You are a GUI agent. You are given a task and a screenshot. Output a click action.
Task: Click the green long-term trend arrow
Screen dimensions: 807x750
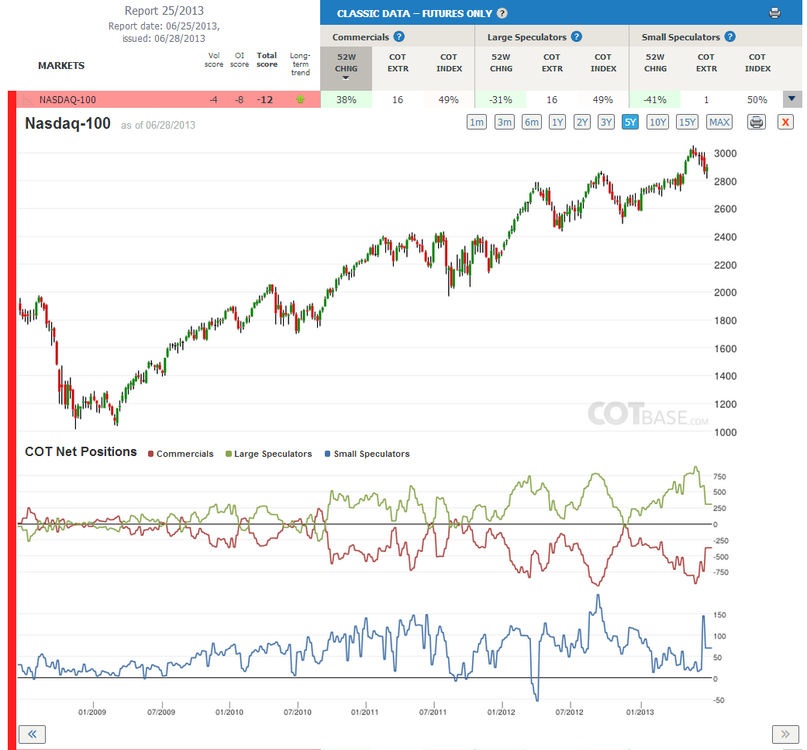point(300,99)
